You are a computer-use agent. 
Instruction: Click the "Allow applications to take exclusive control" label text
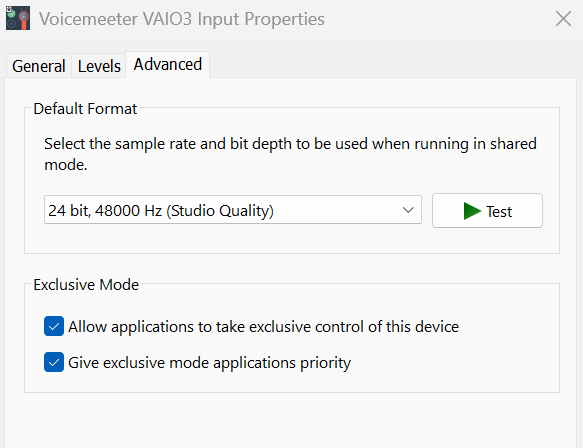[x=264, y=327]
